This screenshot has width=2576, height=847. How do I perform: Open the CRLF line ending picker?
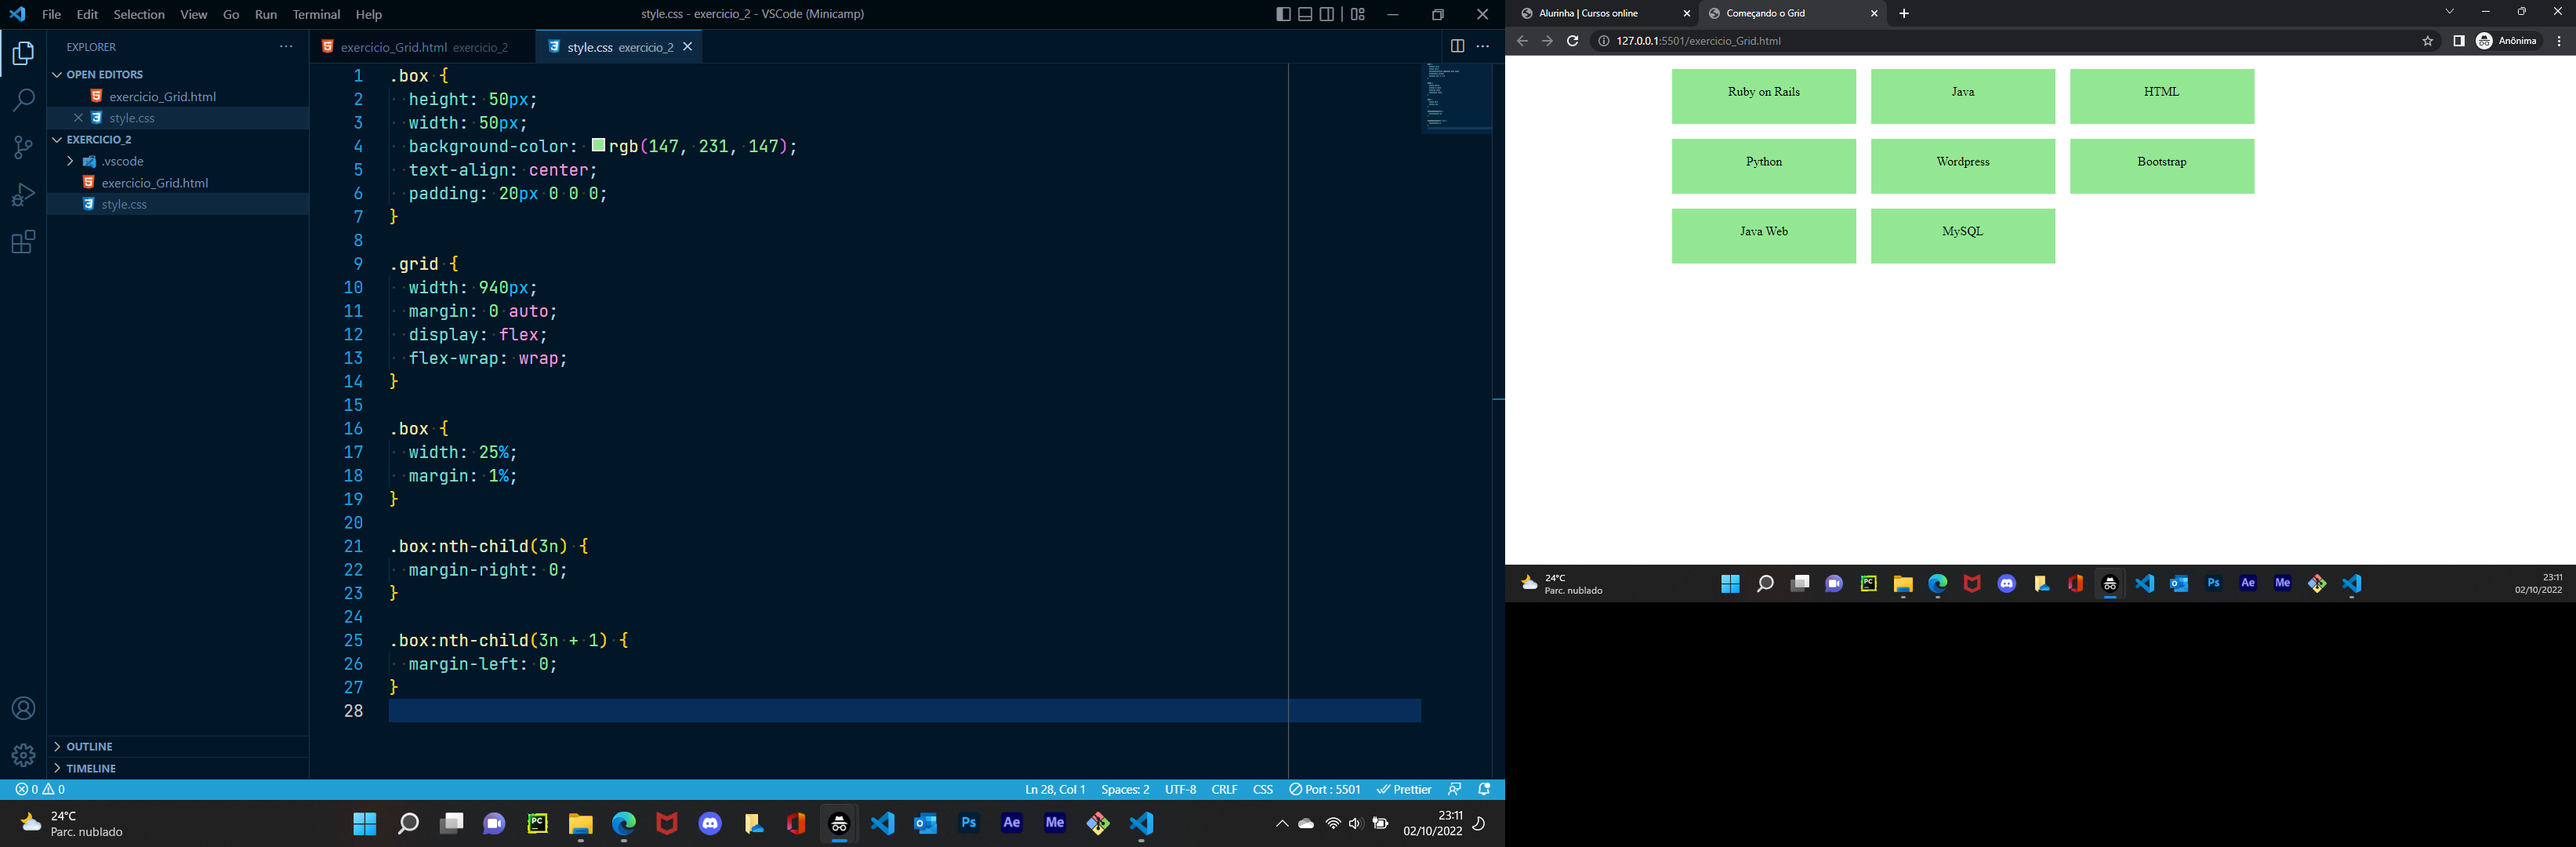[1224, 789]
